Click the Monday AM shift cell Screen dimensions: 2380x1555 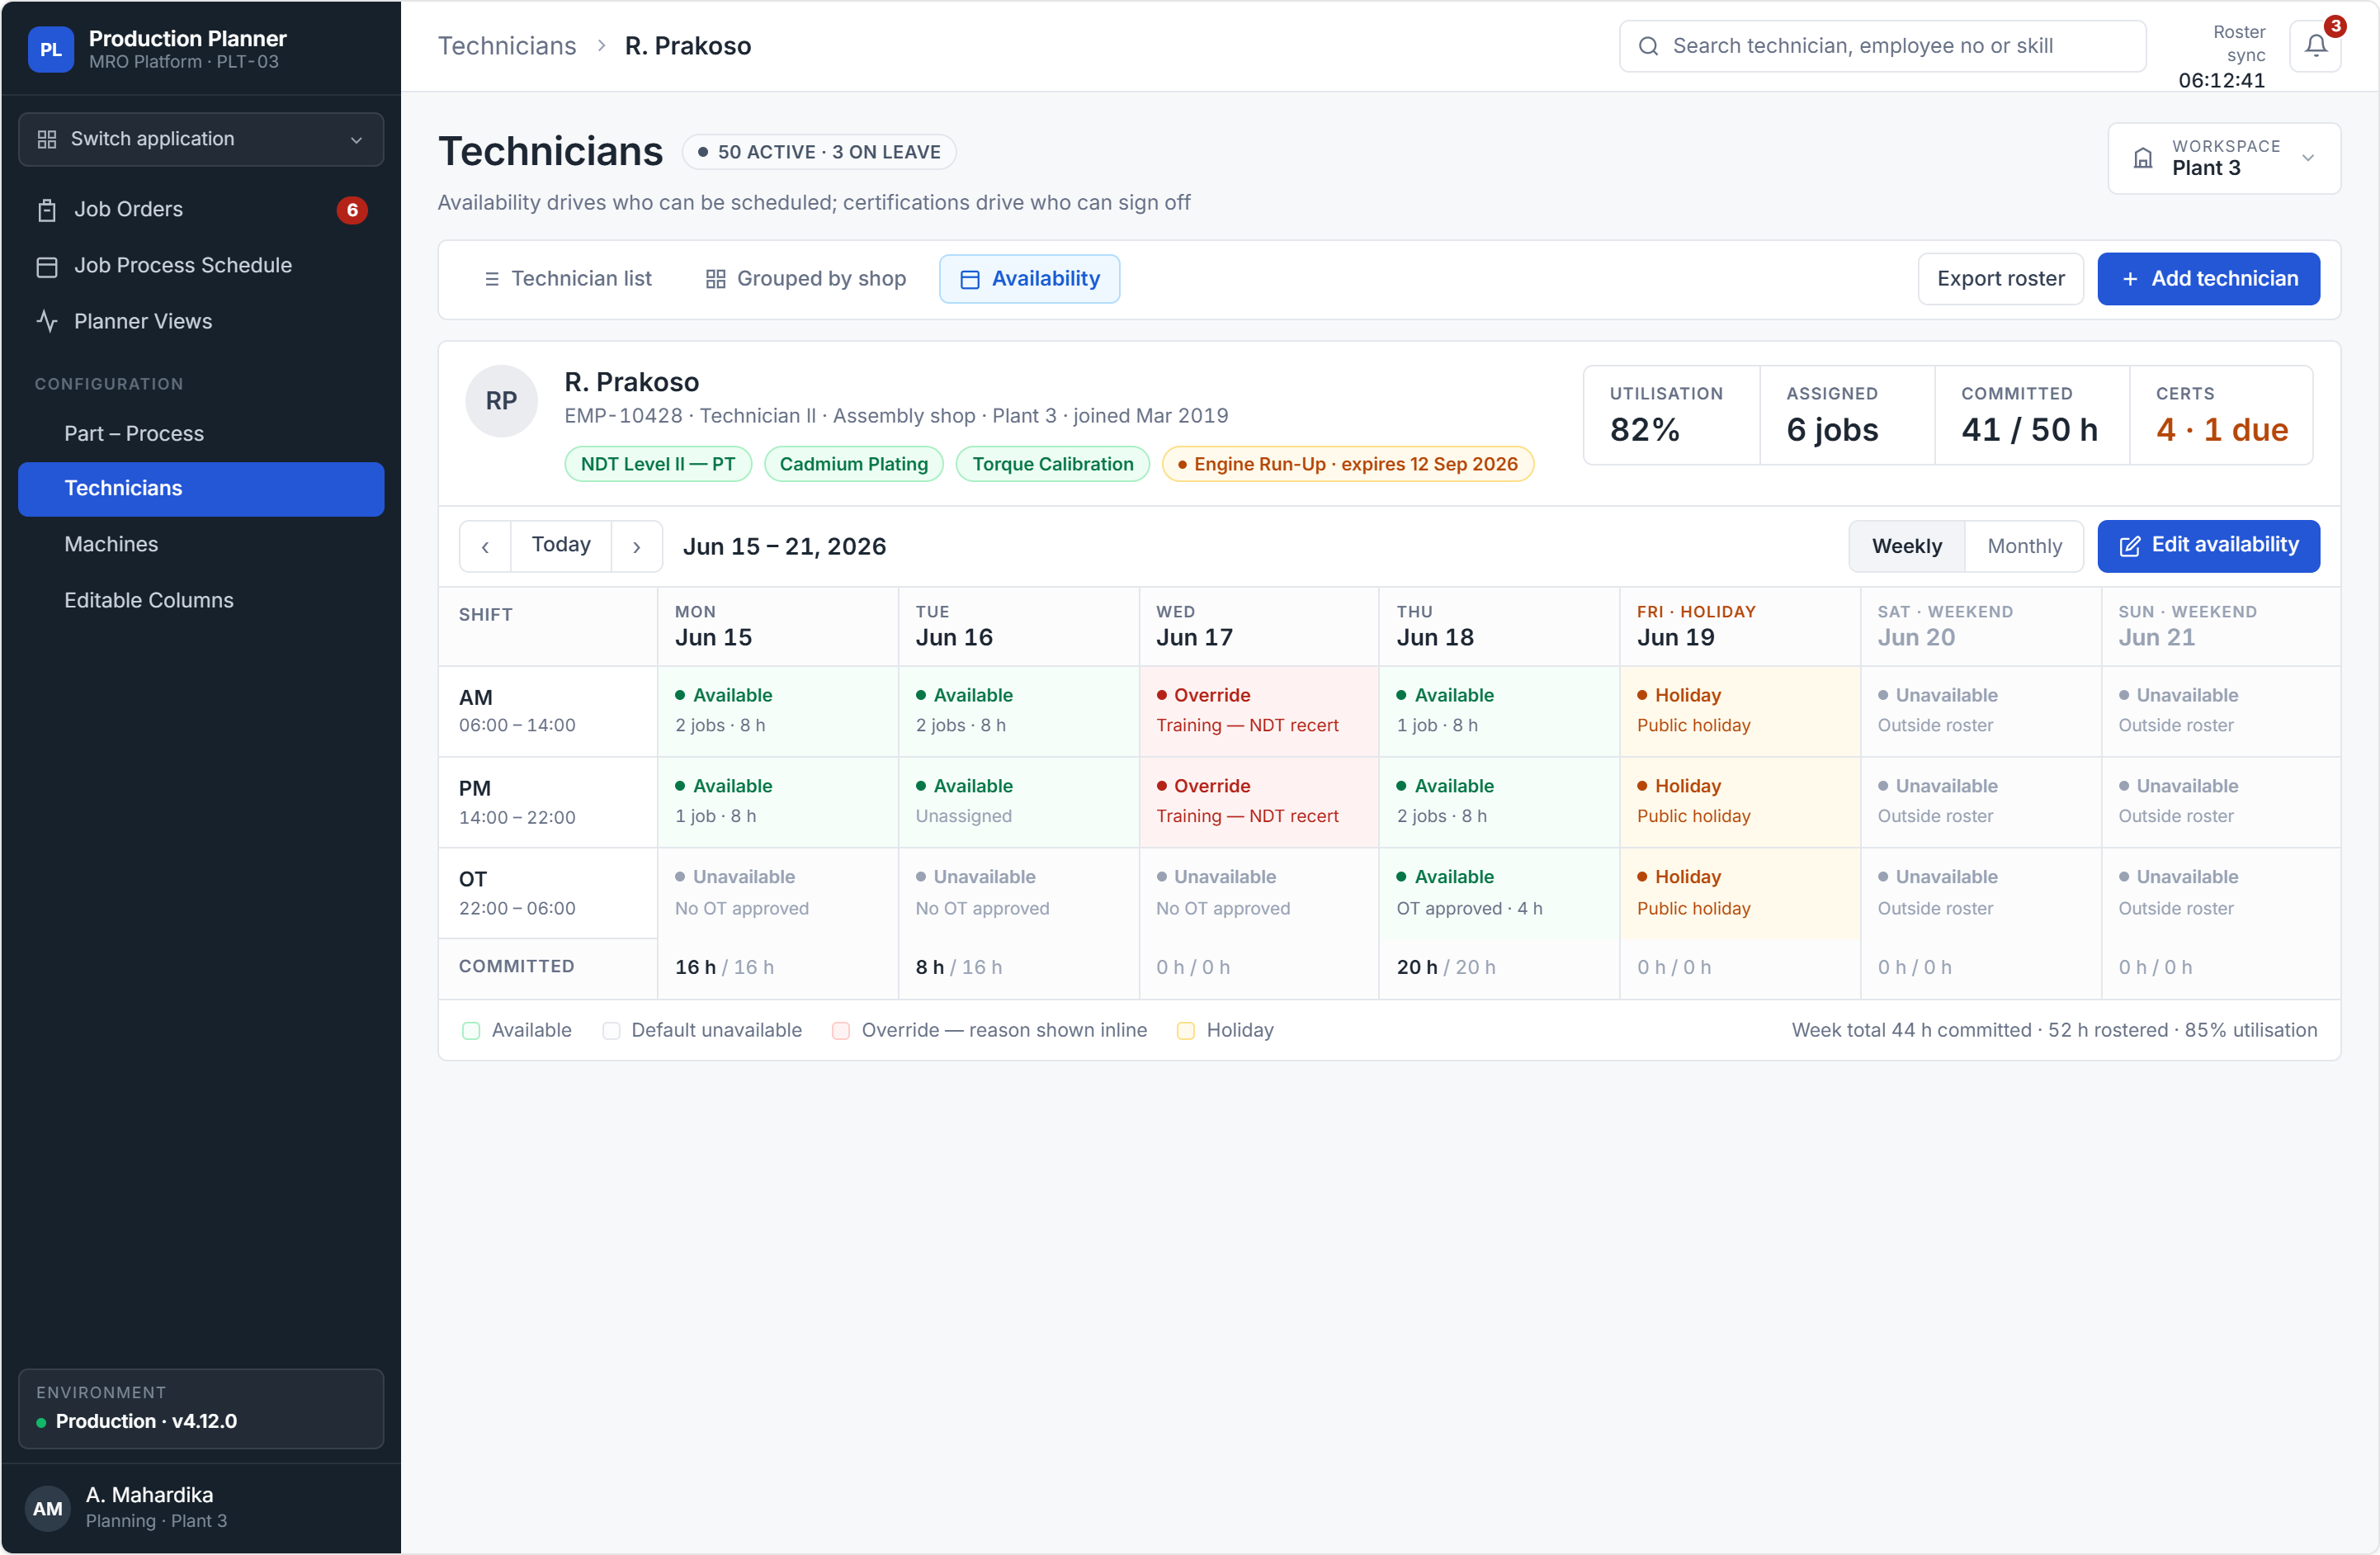click(x=778, y=712)
